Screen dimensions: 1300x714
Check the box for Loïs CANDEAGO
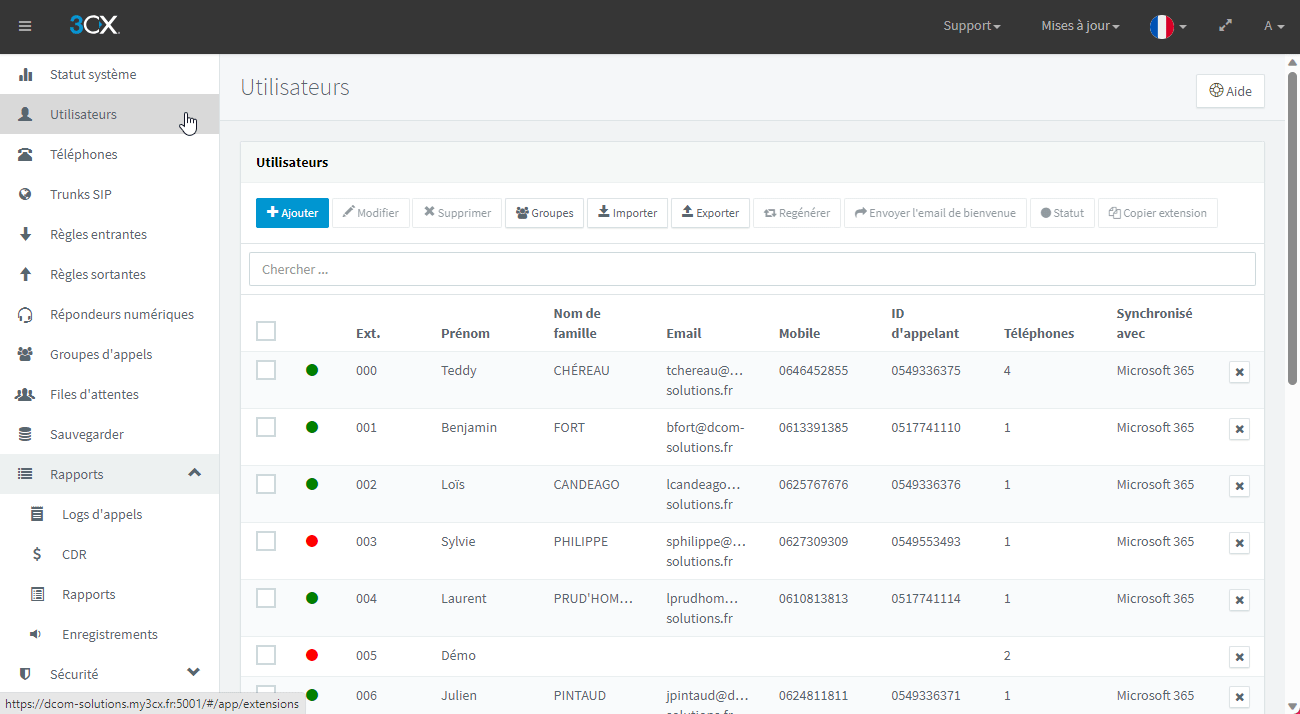[266, 484]
